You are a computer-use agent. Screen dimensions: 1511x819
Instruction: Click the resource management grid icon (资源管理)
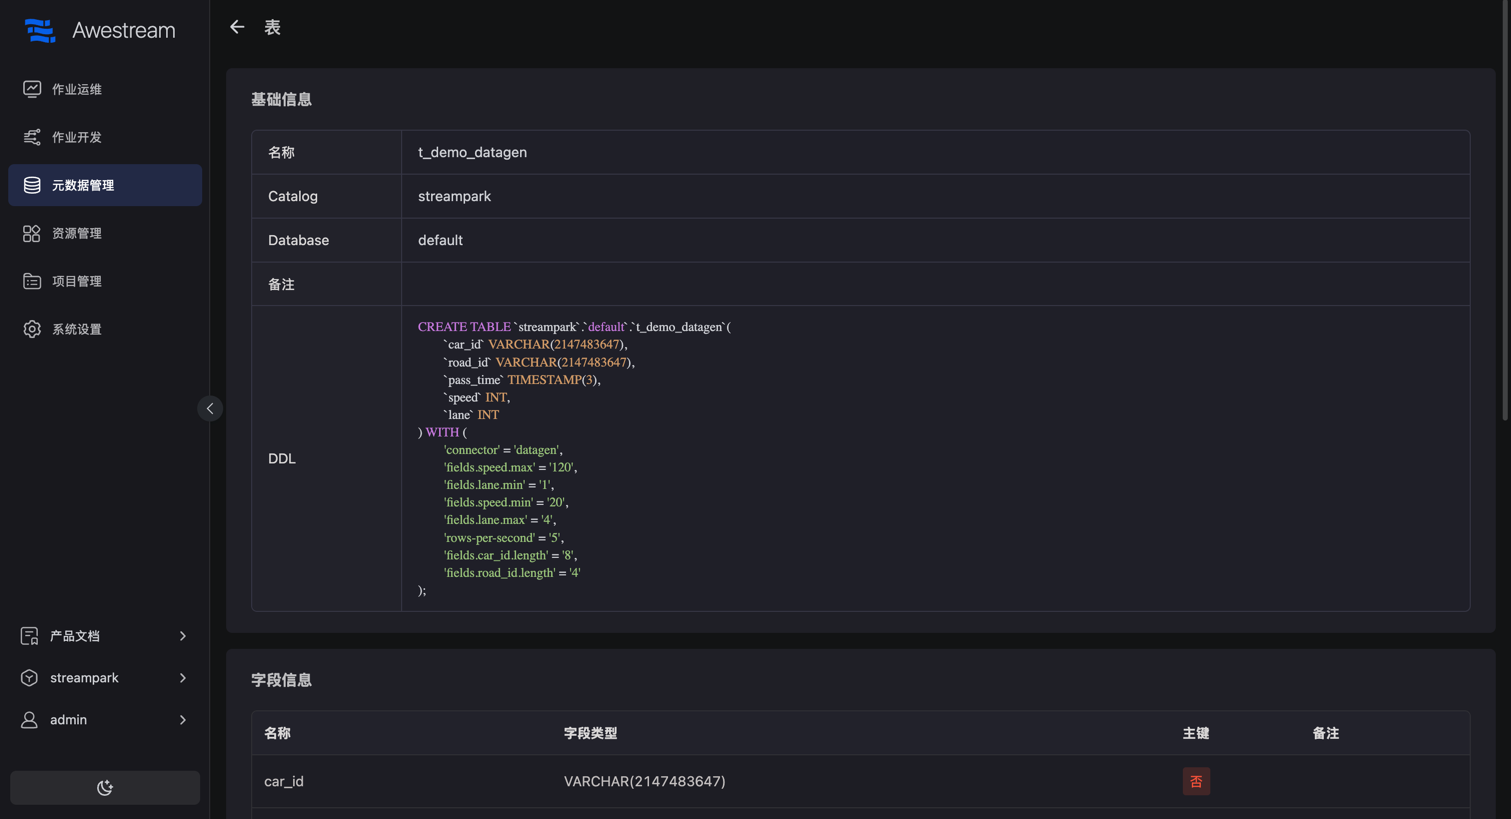click(x=32, y=233)
